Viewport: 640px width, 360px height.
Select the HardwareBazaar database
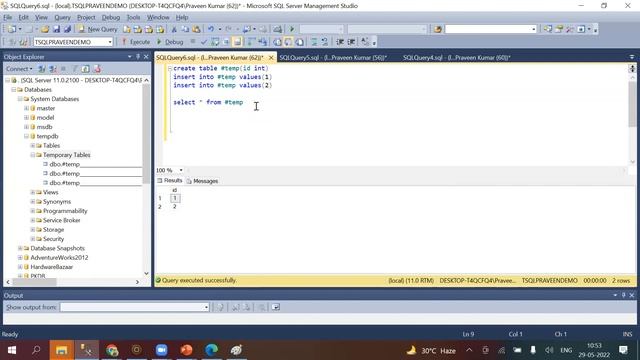(x=51, y=267)
